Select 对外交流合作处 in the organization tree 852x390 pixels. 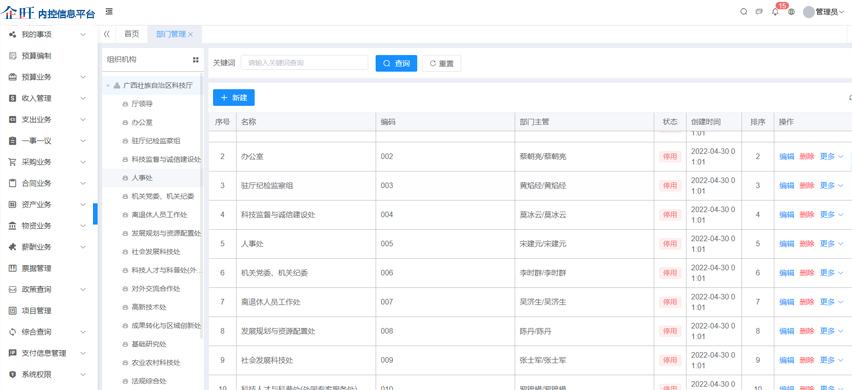155,288
